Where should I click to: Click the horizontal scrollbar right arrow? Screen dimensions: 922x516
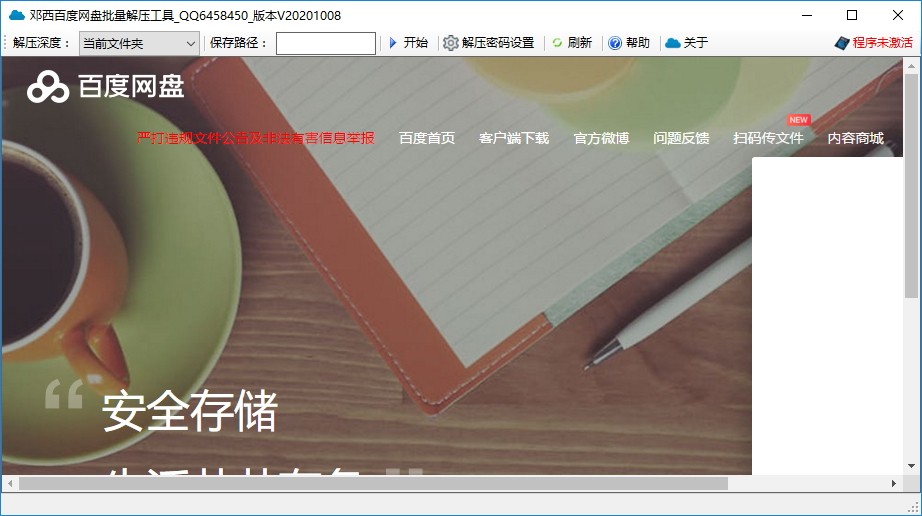[x=894, y=484]
